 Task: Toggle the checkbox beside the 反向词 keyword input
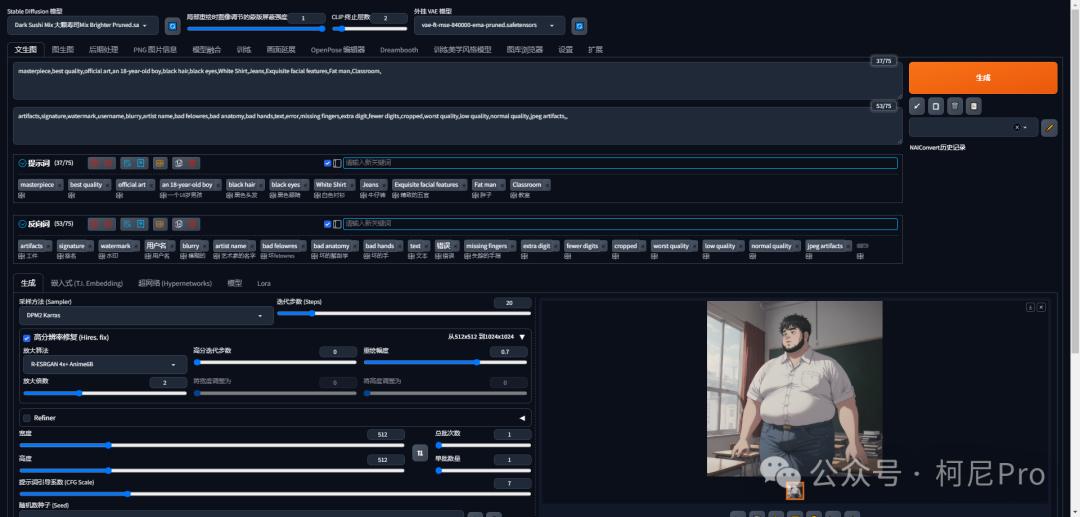[328, 224]
